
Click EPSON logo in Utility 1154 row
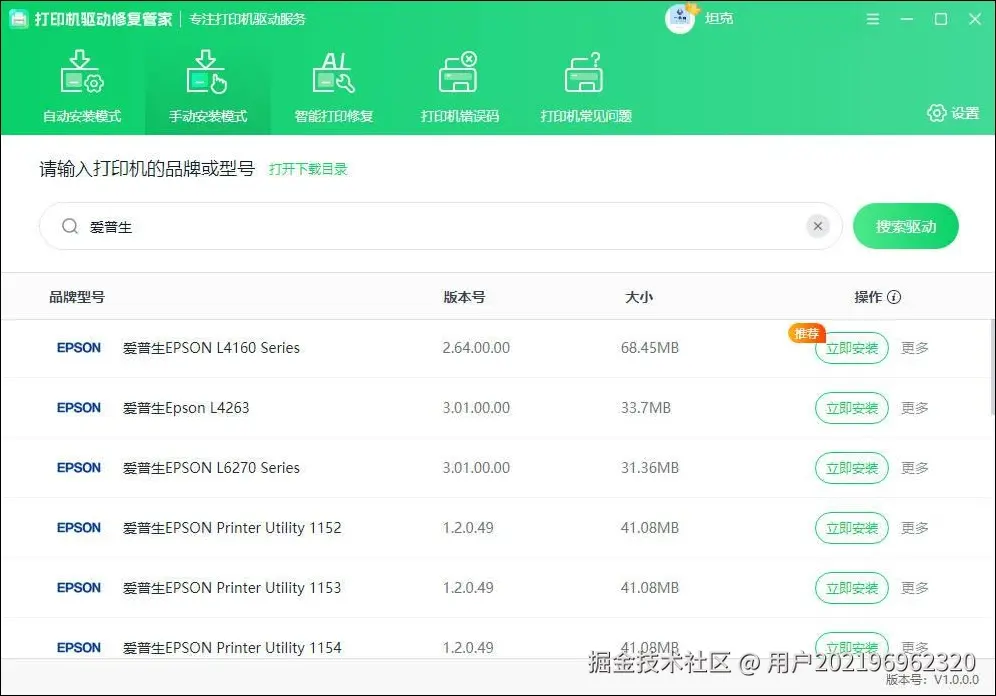[x=79, y=647]
